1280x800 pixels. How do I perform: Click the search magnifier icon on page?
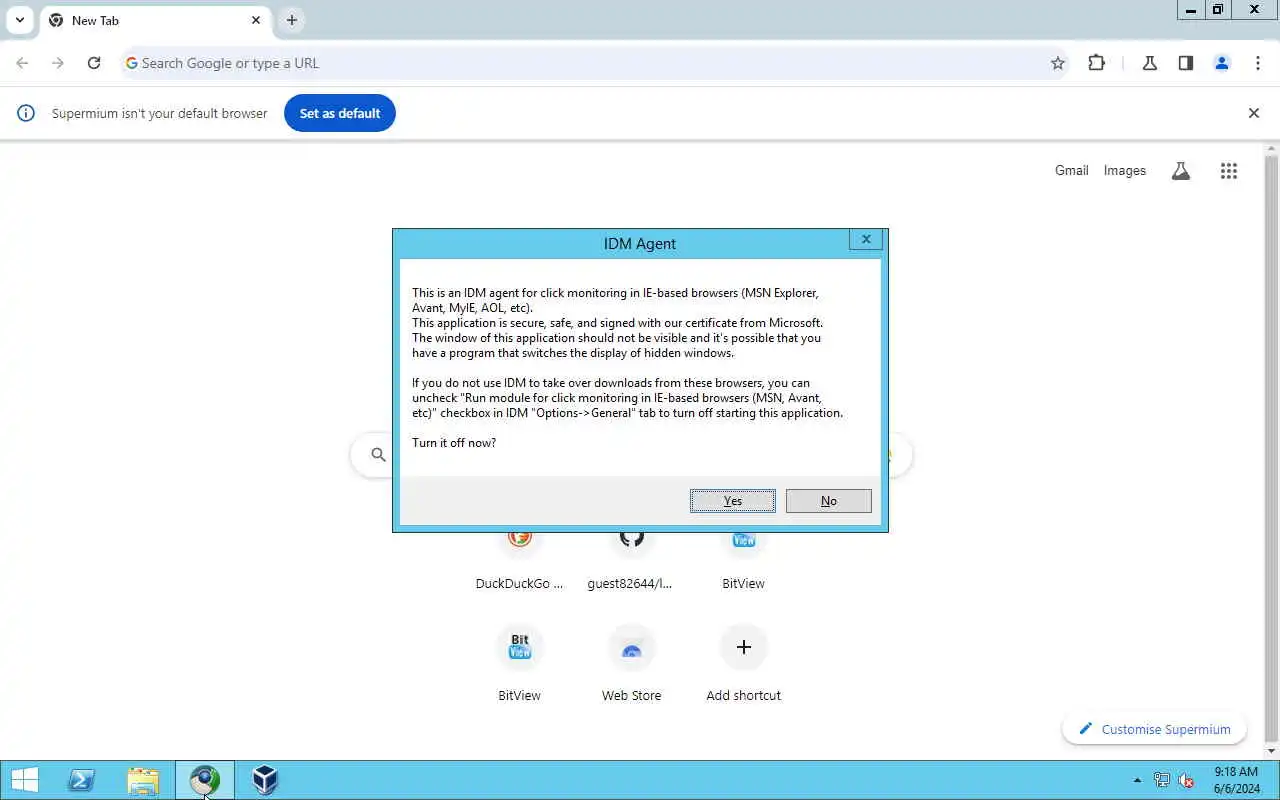point(378,455)
